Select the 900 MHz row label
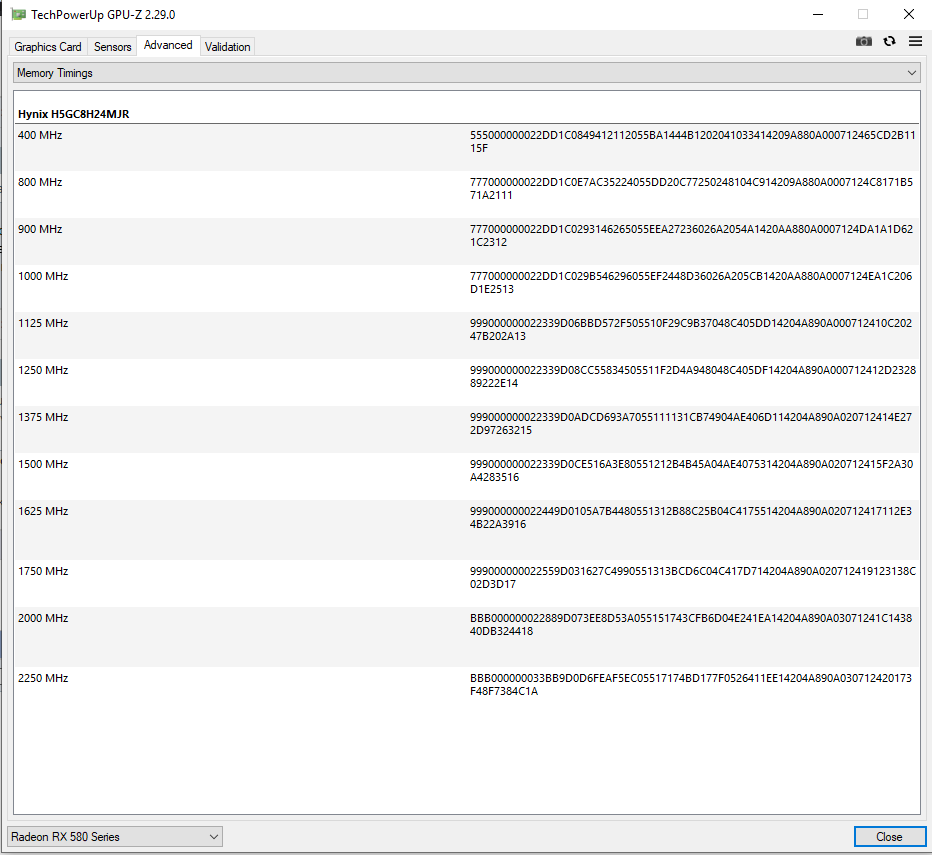 tap(40, 229)
